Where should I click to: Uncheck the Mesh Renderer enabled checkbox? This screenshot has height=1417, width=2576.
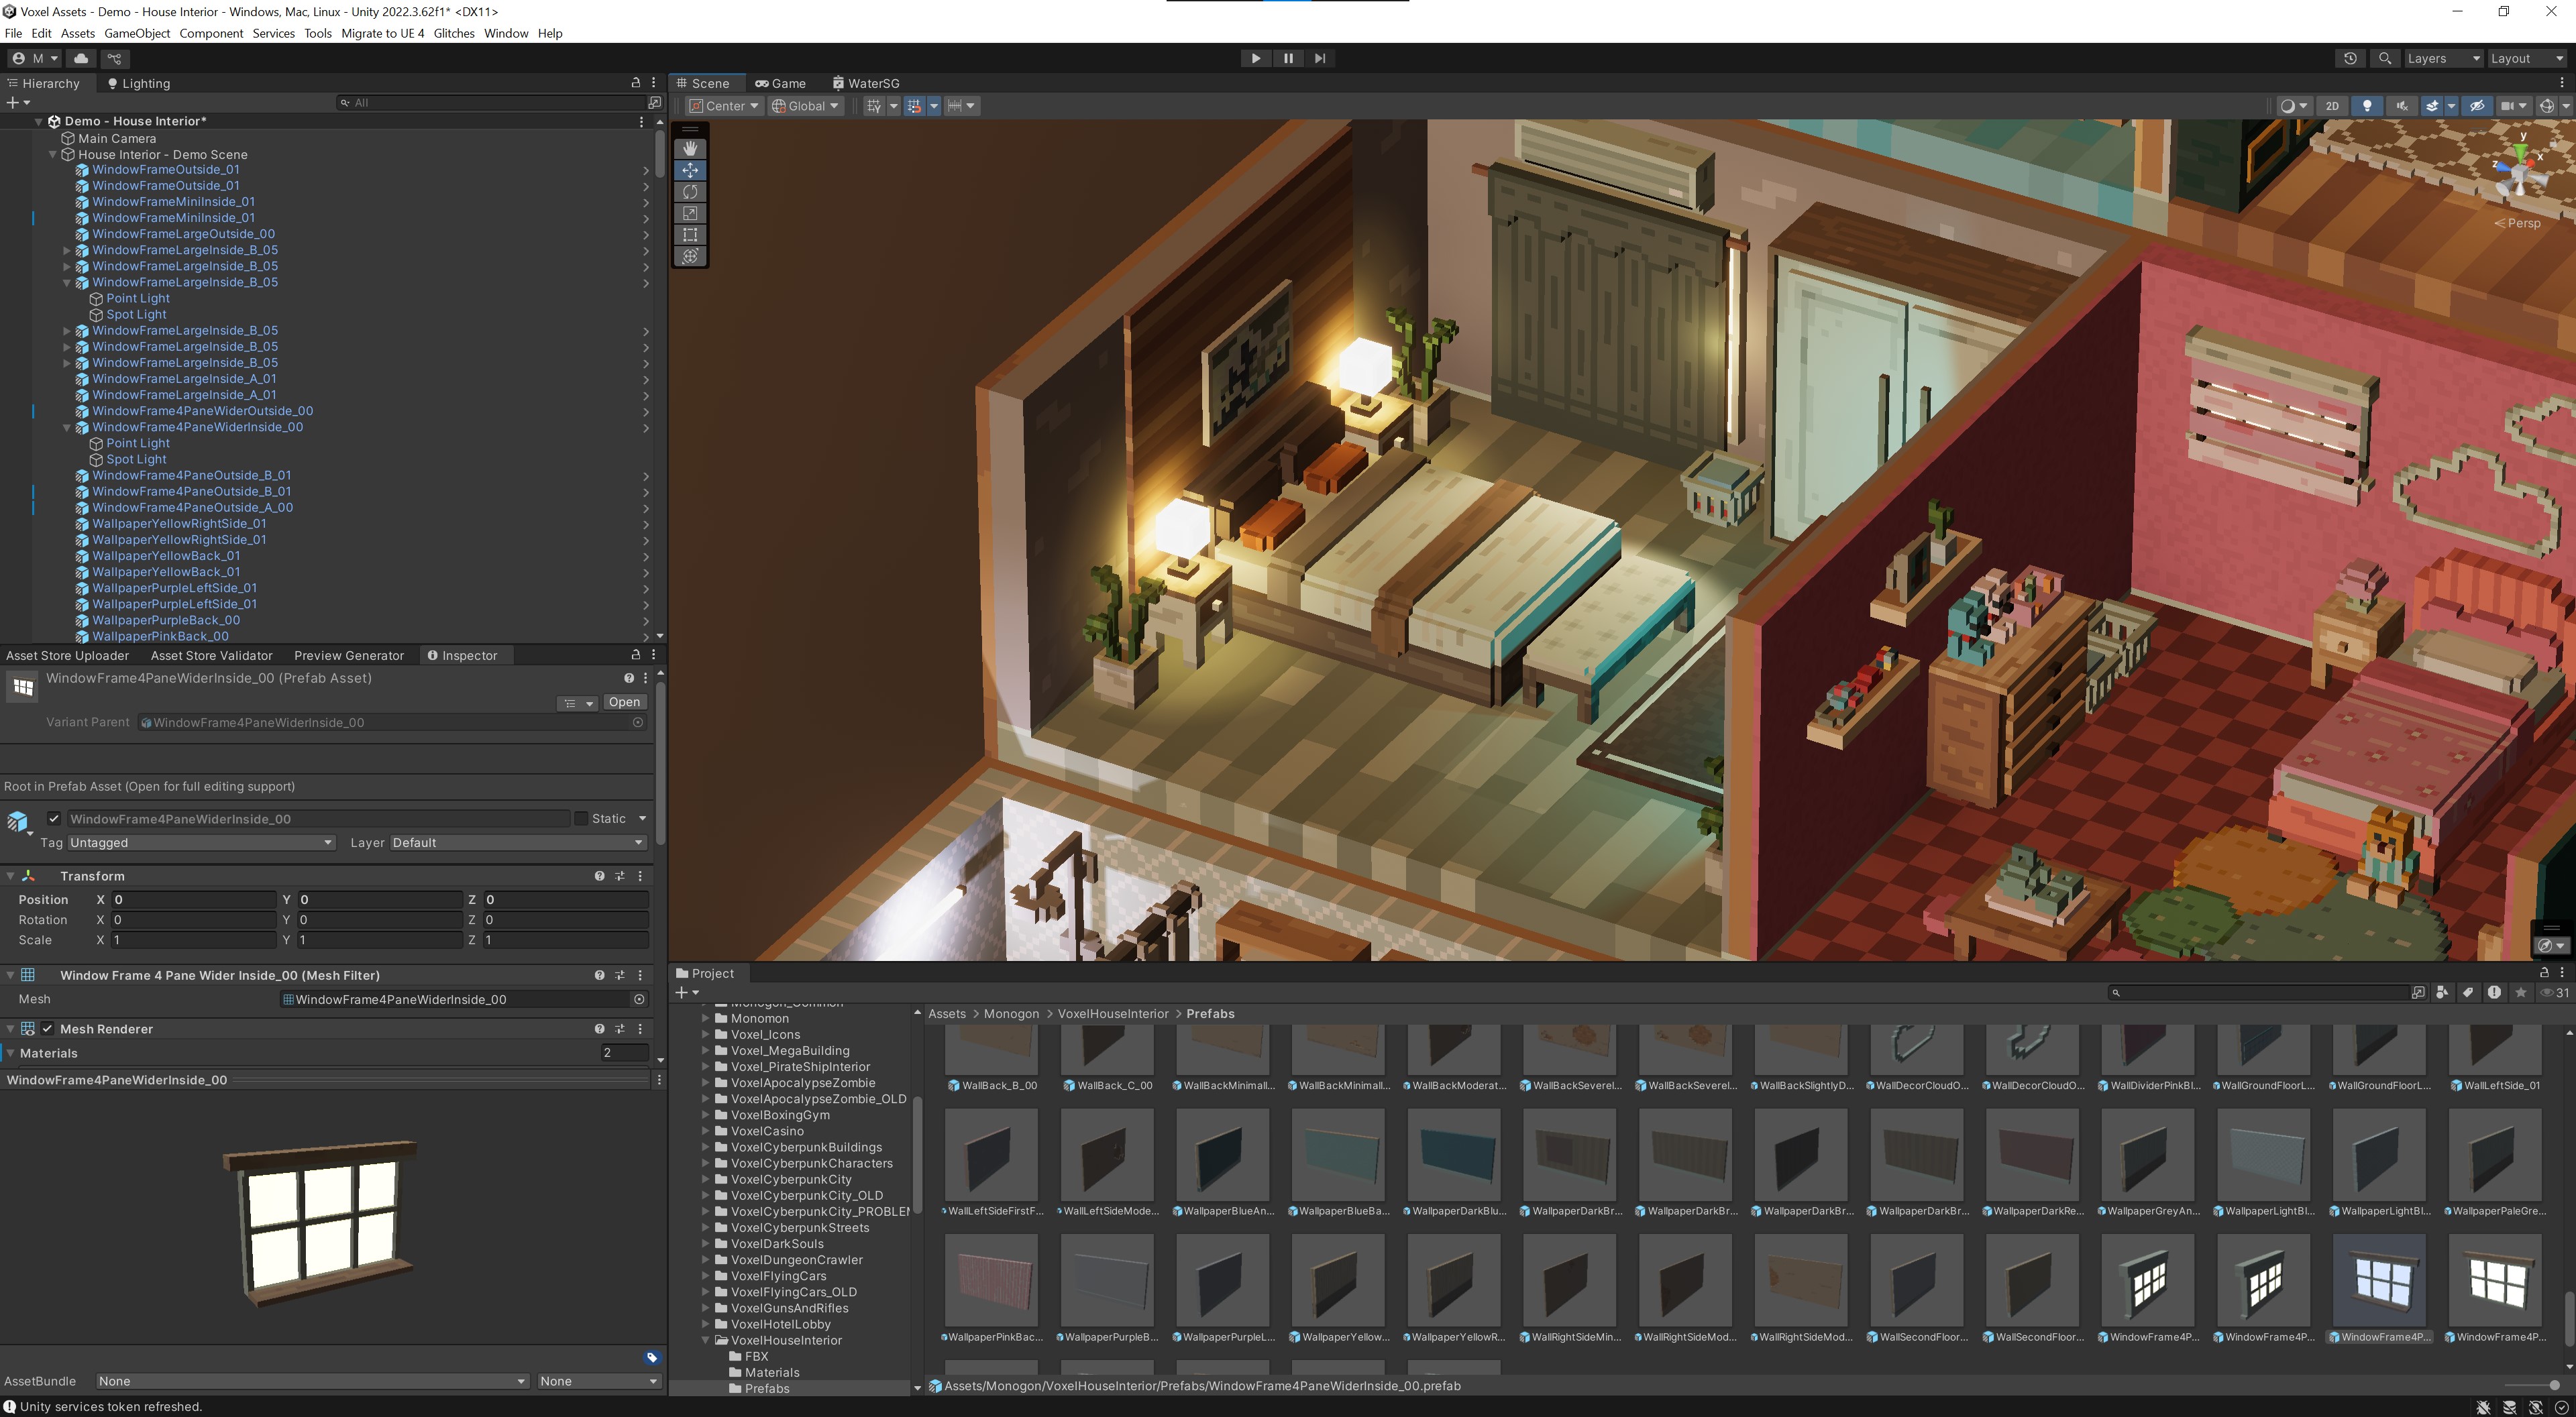pyautogui.click(x=47, y=1028)
